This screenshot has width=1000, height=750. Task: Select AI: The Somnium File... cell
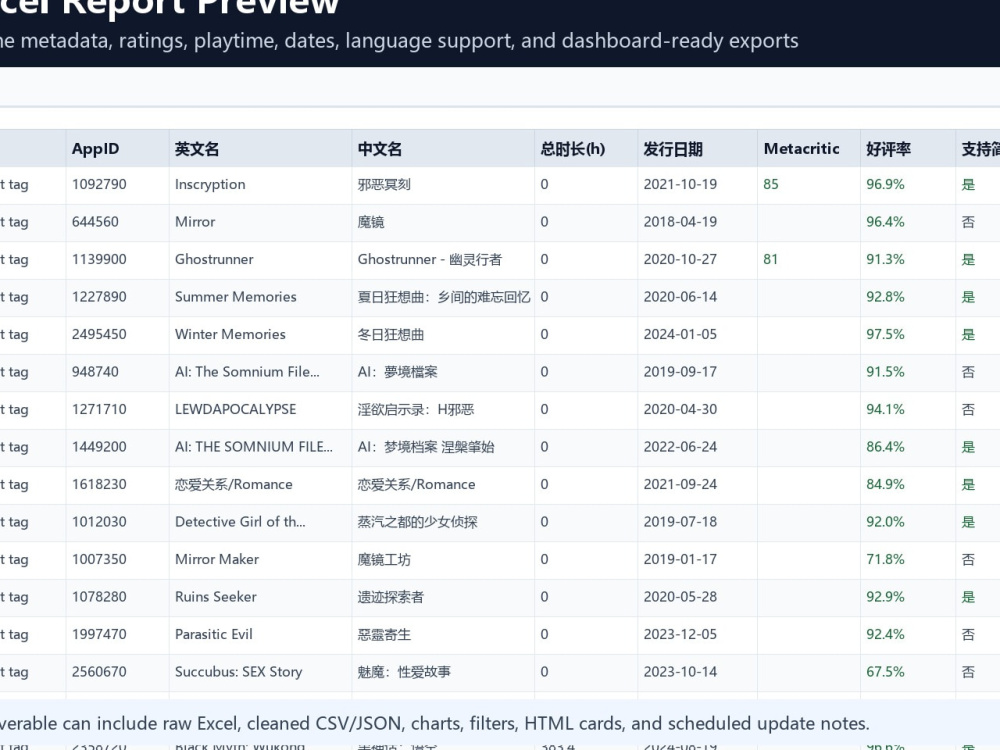tap(260, 372)
